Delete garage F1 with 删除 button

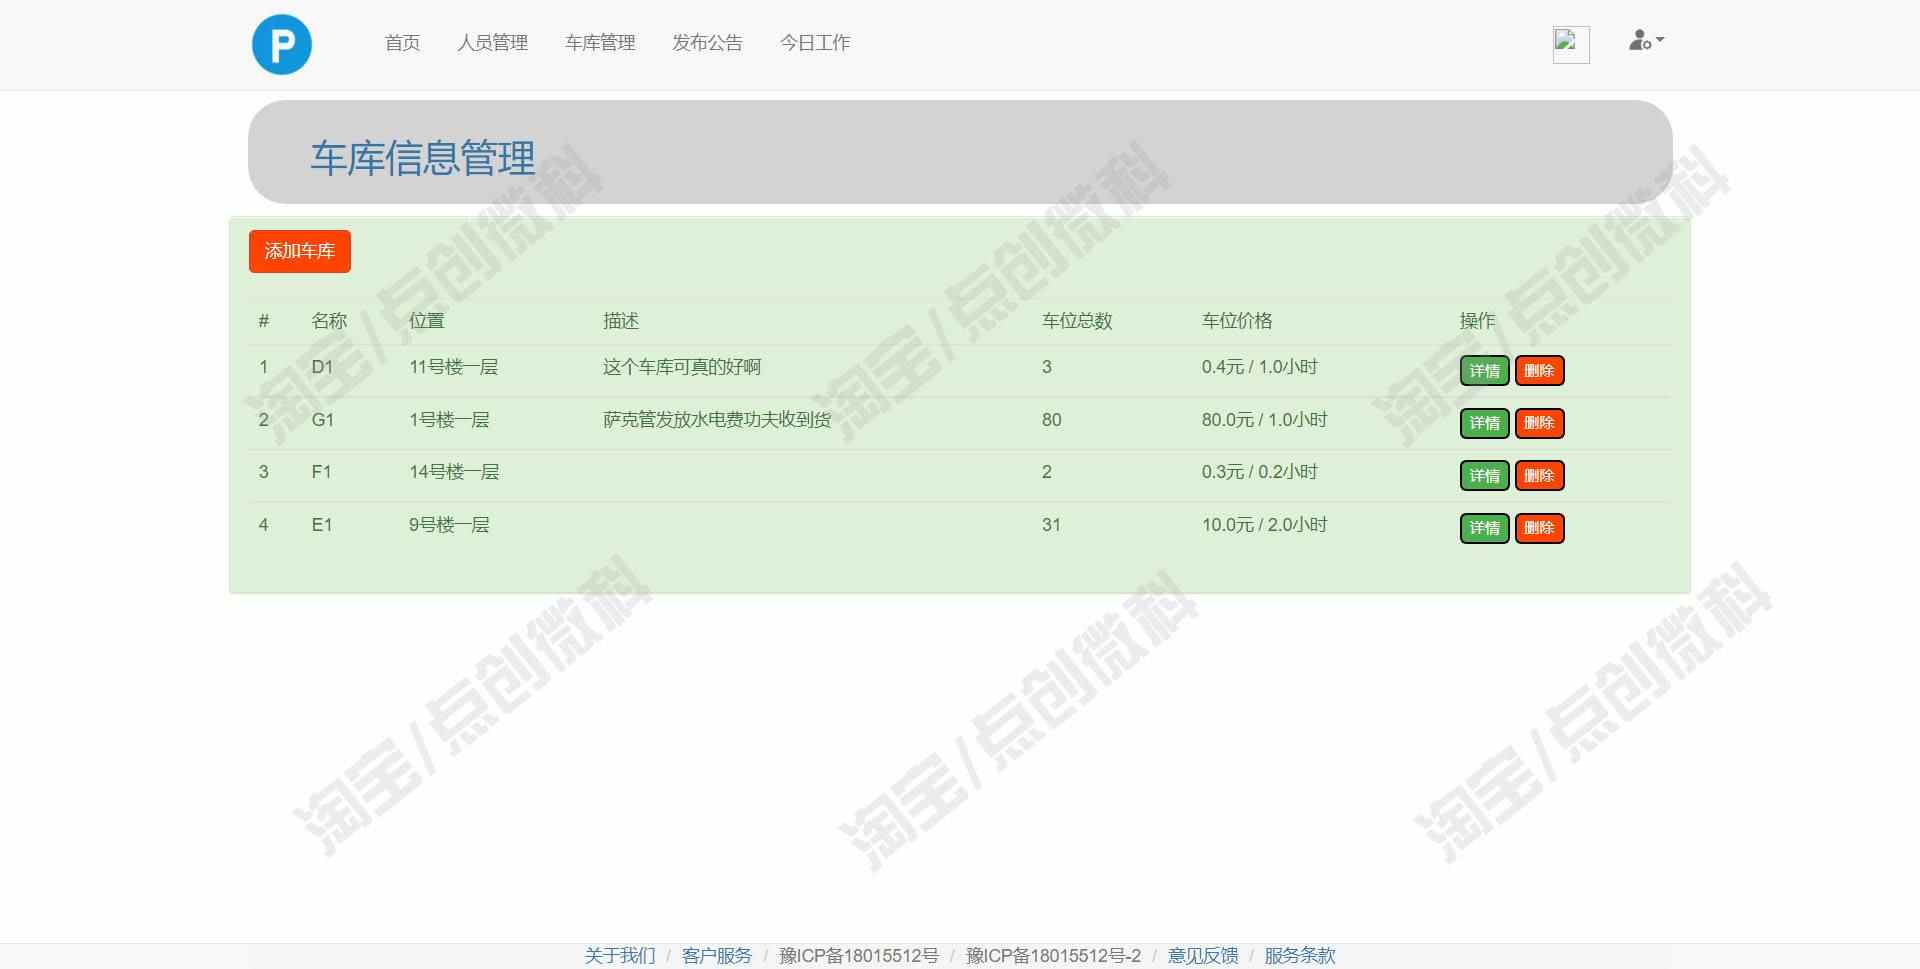click(x=1540, y=476)
